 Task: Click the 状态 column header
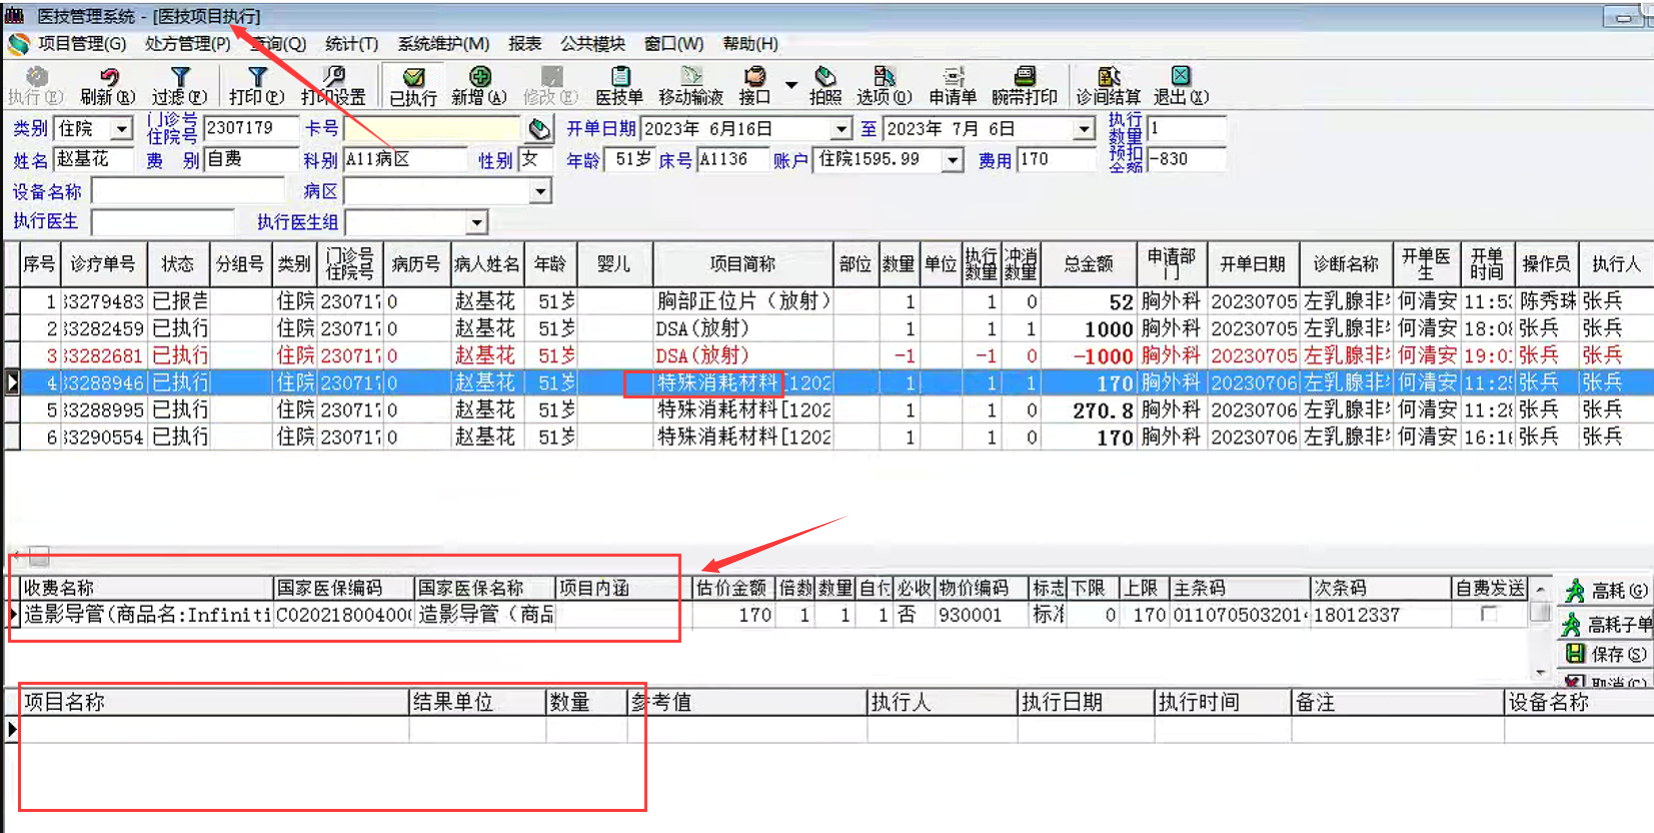pyautogui.click(x=178, y=264)
